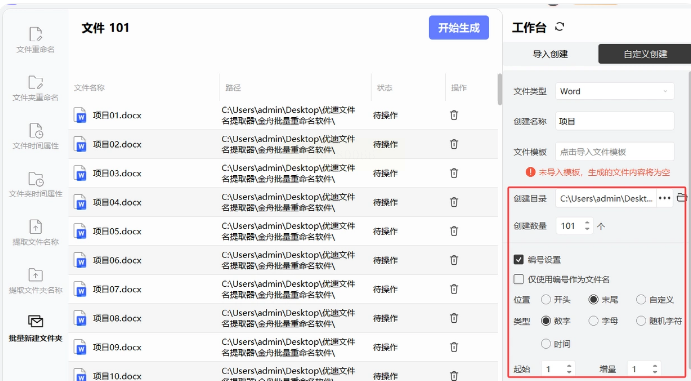Viewport: 691px width, 381px height.
Task: Click the 路径 column header
Action: [233, 88]
